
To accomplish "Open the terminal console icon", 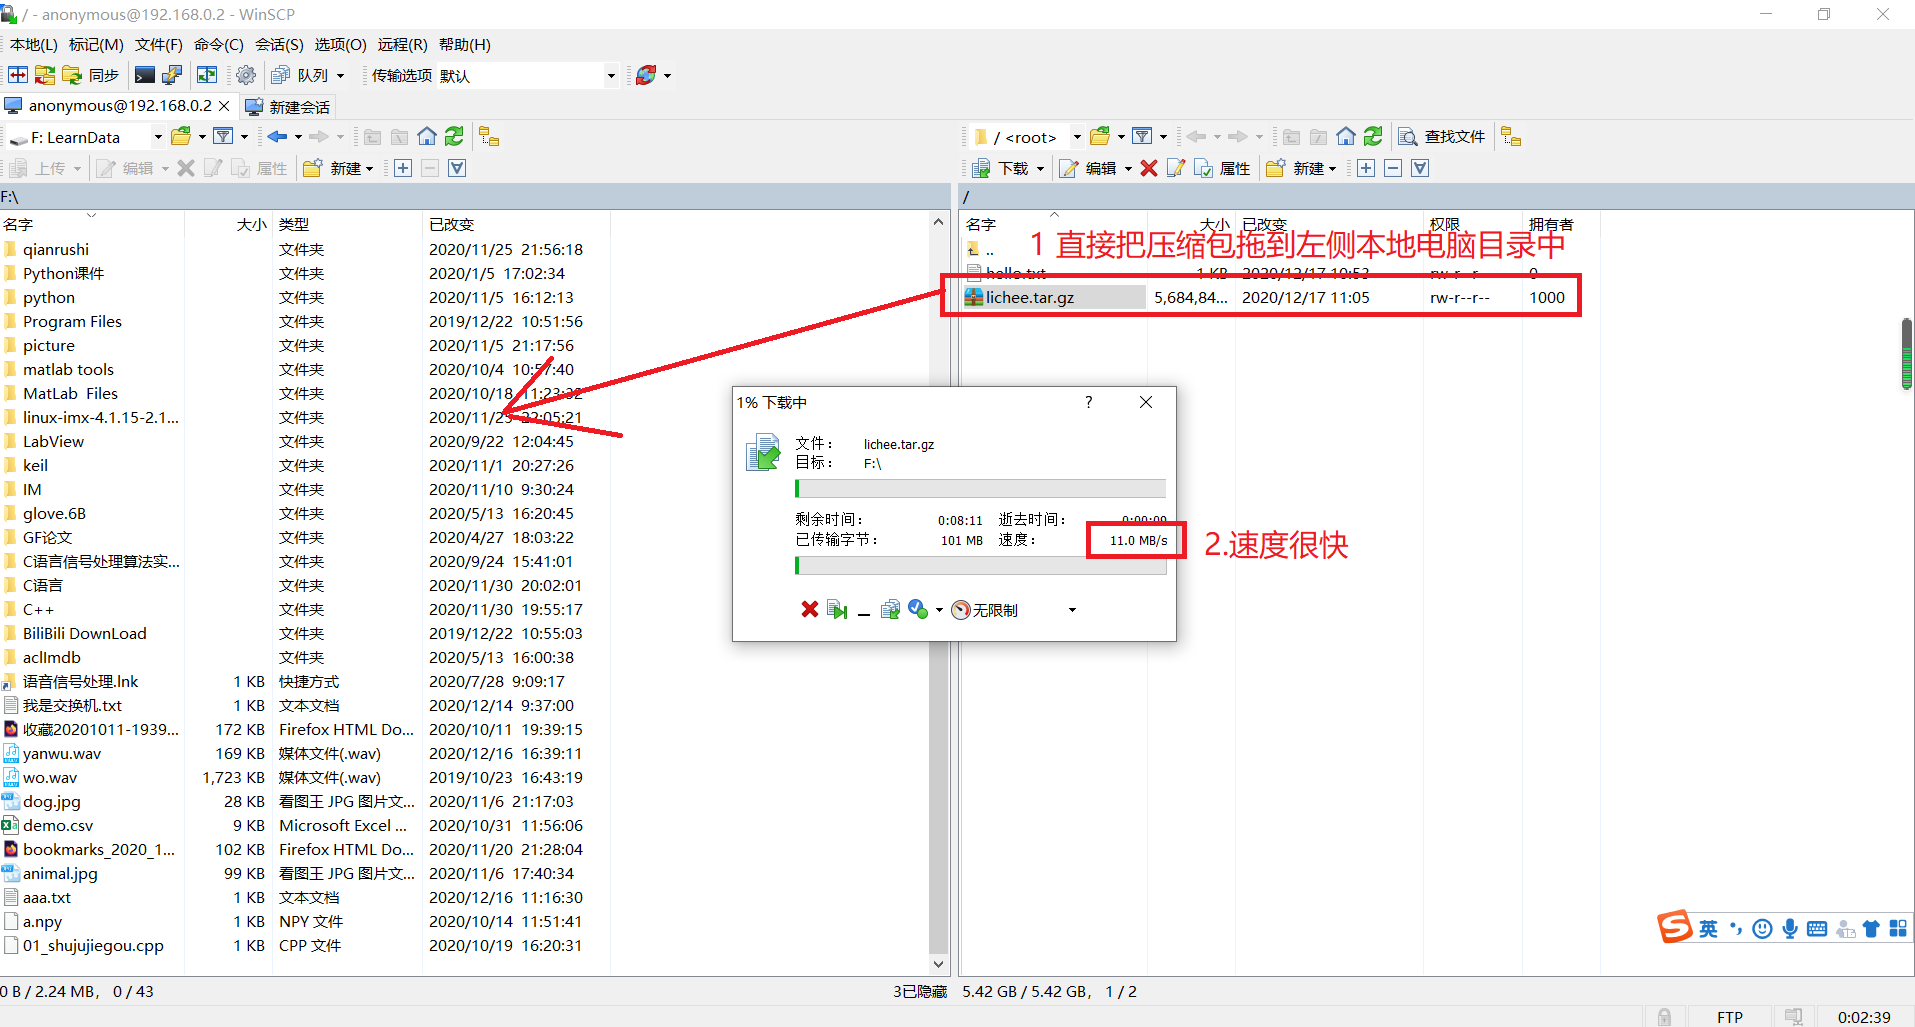I will click(x=145, y=75).
